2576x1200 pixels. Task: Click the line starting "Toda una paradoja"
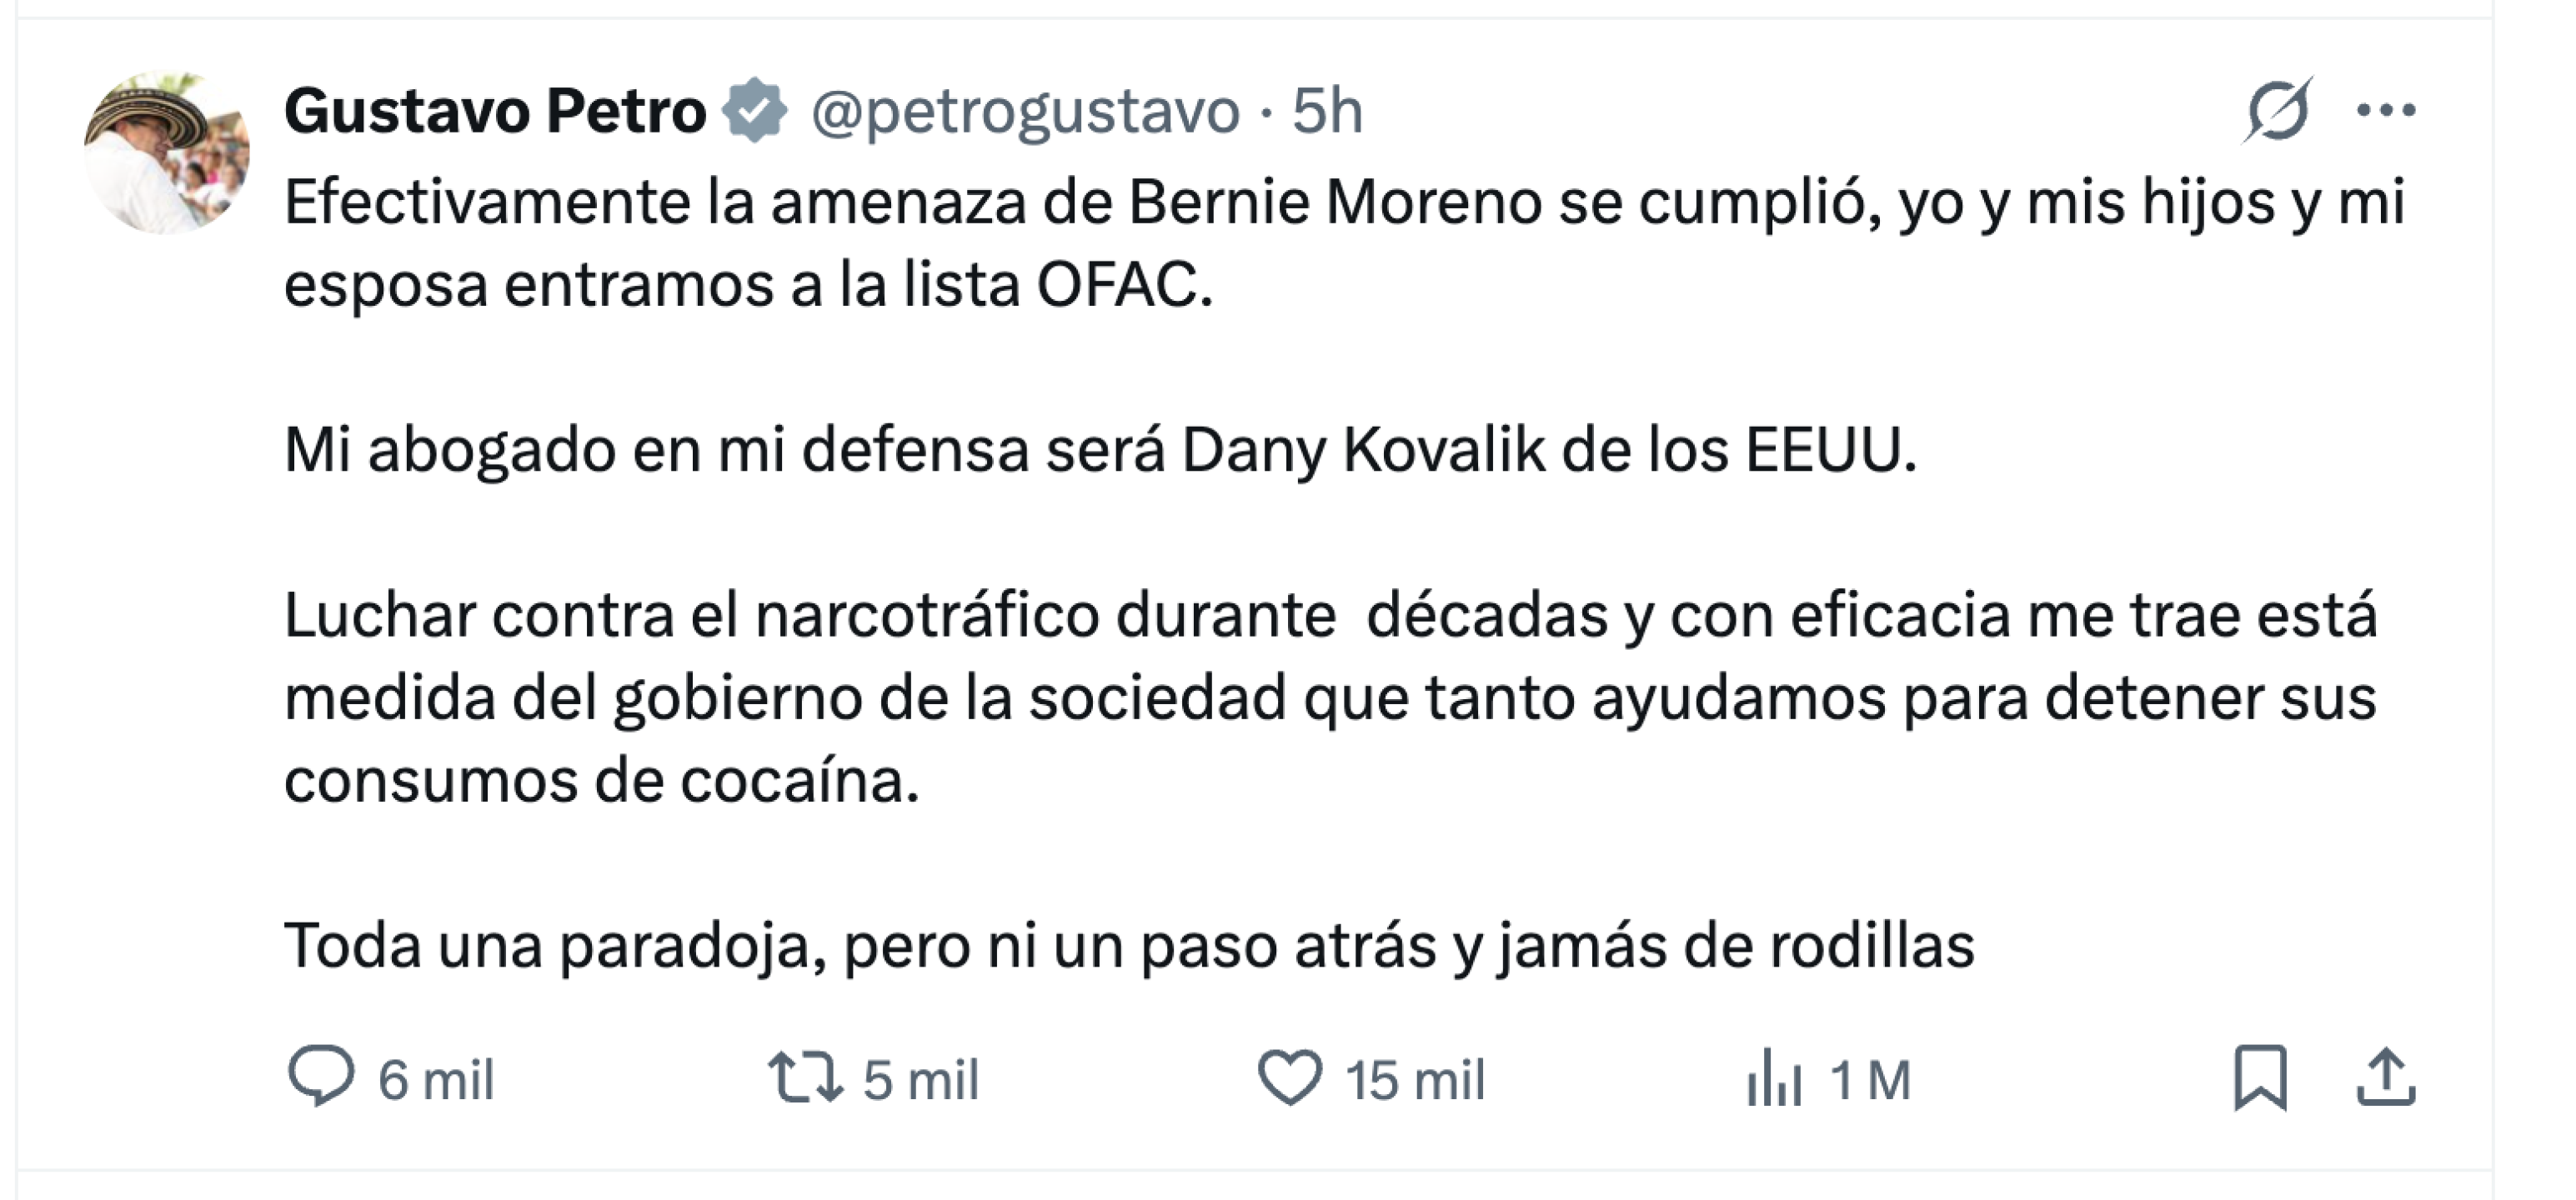click(x=1129, y=945)
